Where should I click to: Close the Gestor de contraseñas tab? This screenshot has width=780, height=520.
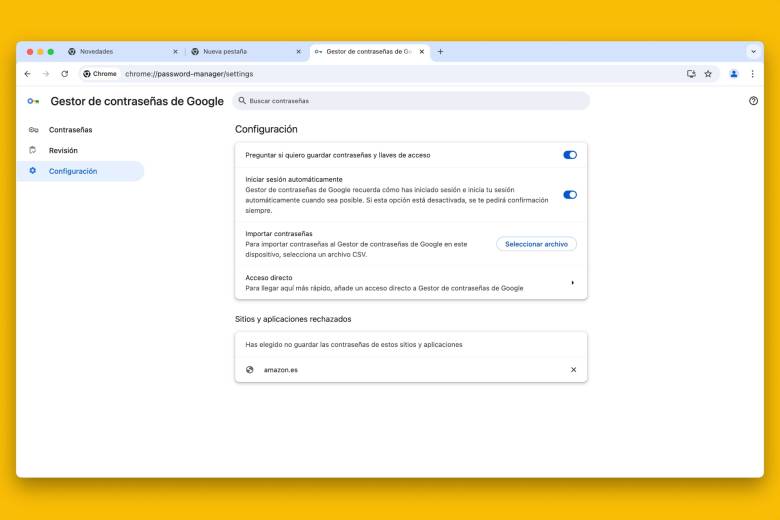coord(421,51)
